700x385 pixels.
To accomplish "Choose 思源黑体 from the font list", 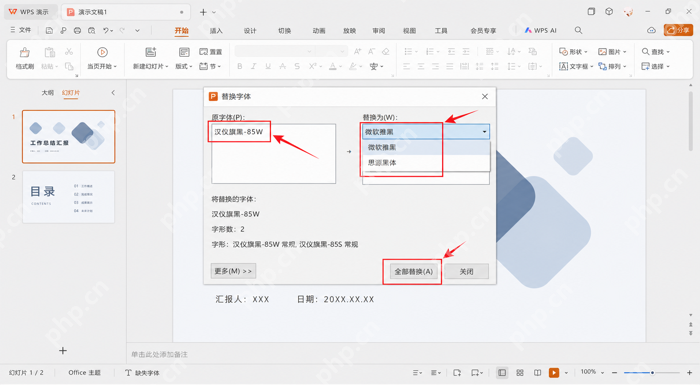I will click(426, 163).
